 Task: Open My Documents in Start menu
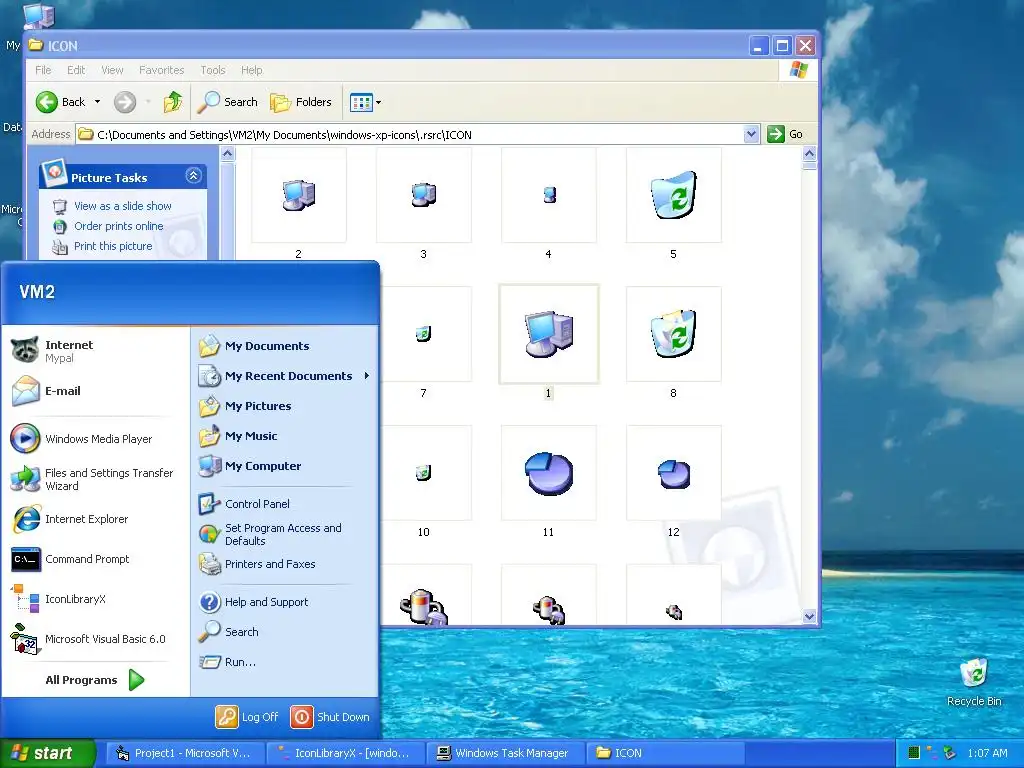[x=285, y=345]
